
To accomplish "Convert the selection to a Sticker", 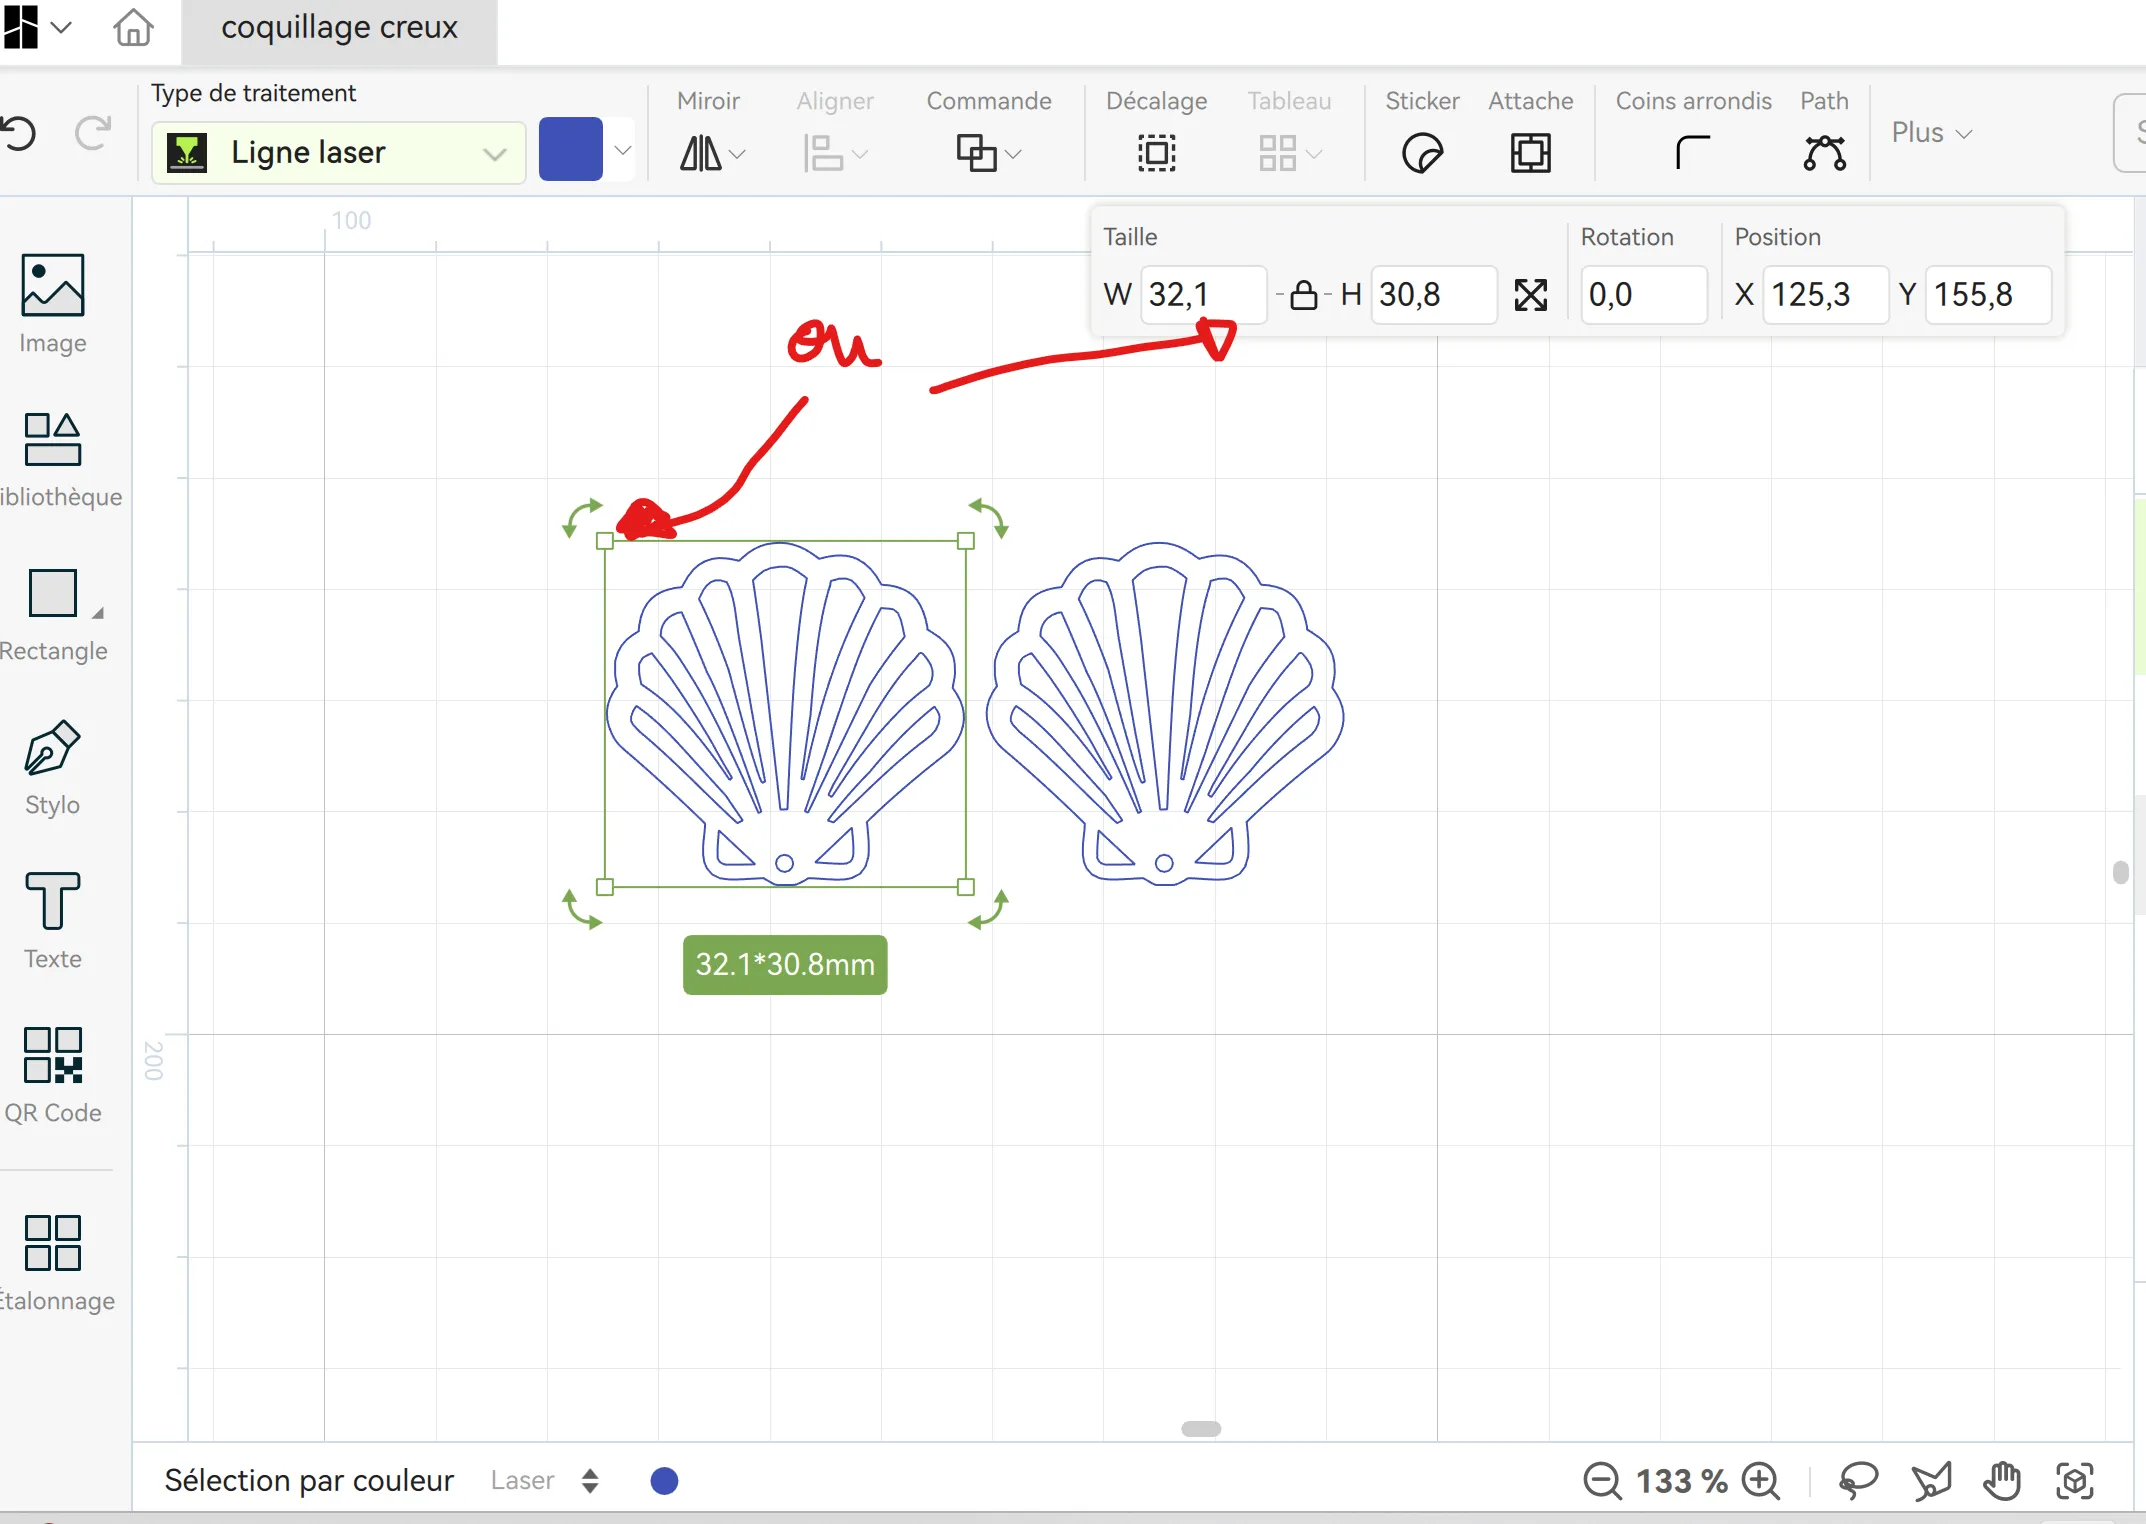I will click(1422, 152).
